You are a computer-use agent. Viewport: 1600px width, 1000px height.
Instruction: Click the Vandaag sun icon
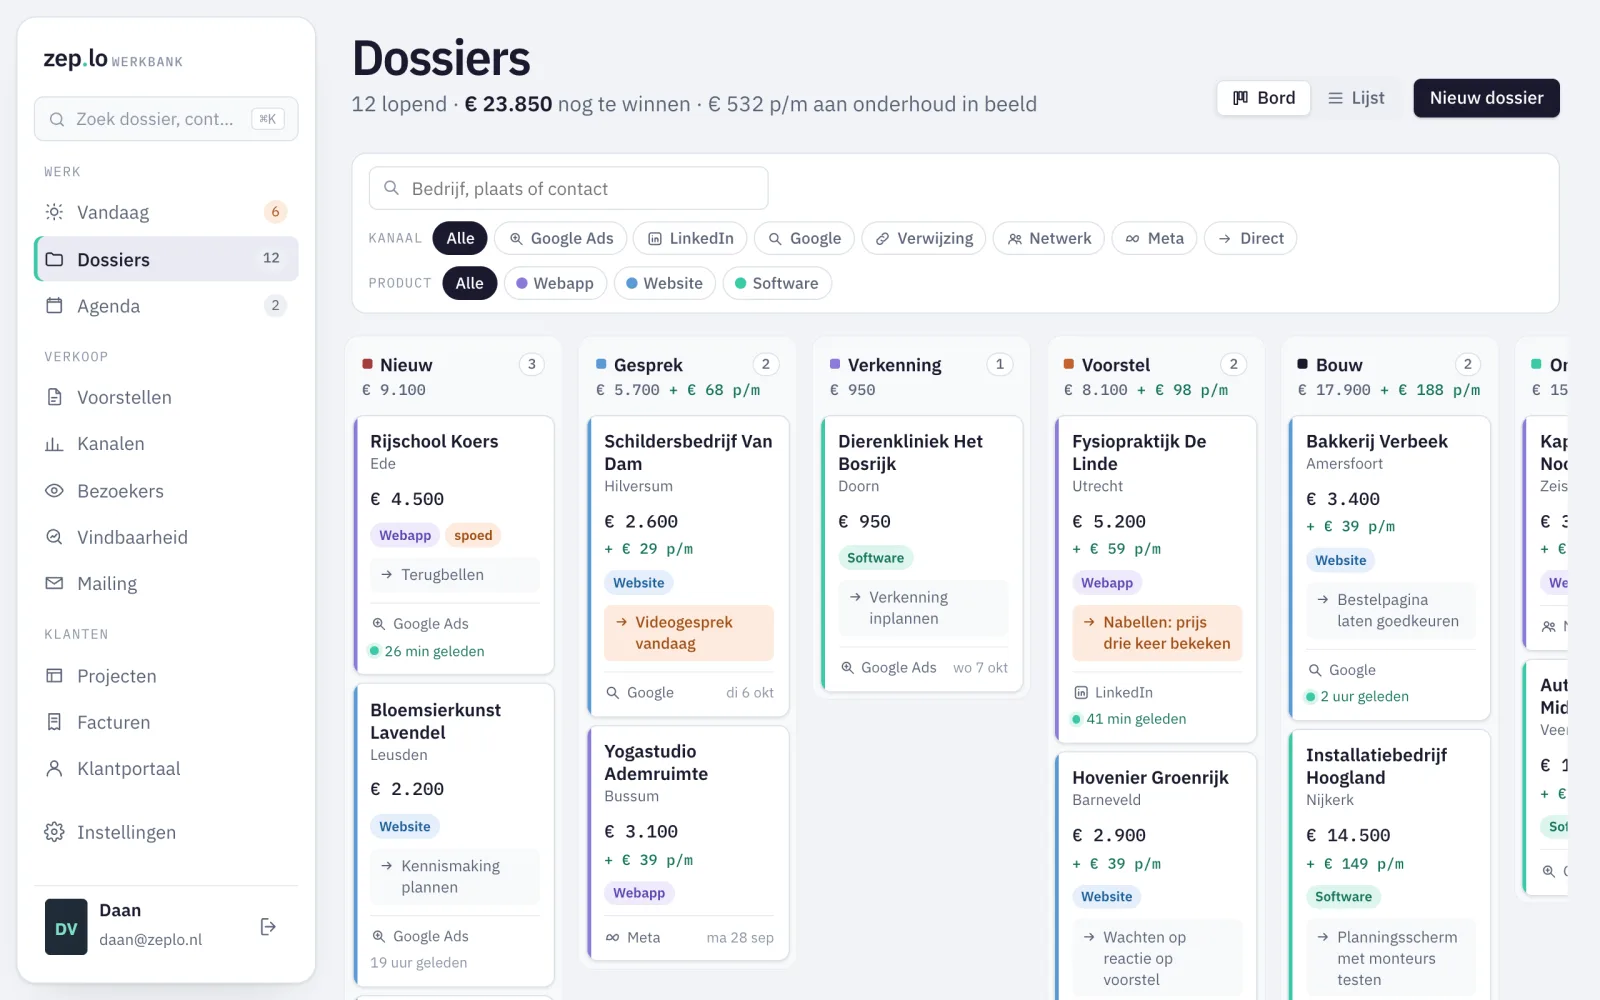[x=55, y=212]
